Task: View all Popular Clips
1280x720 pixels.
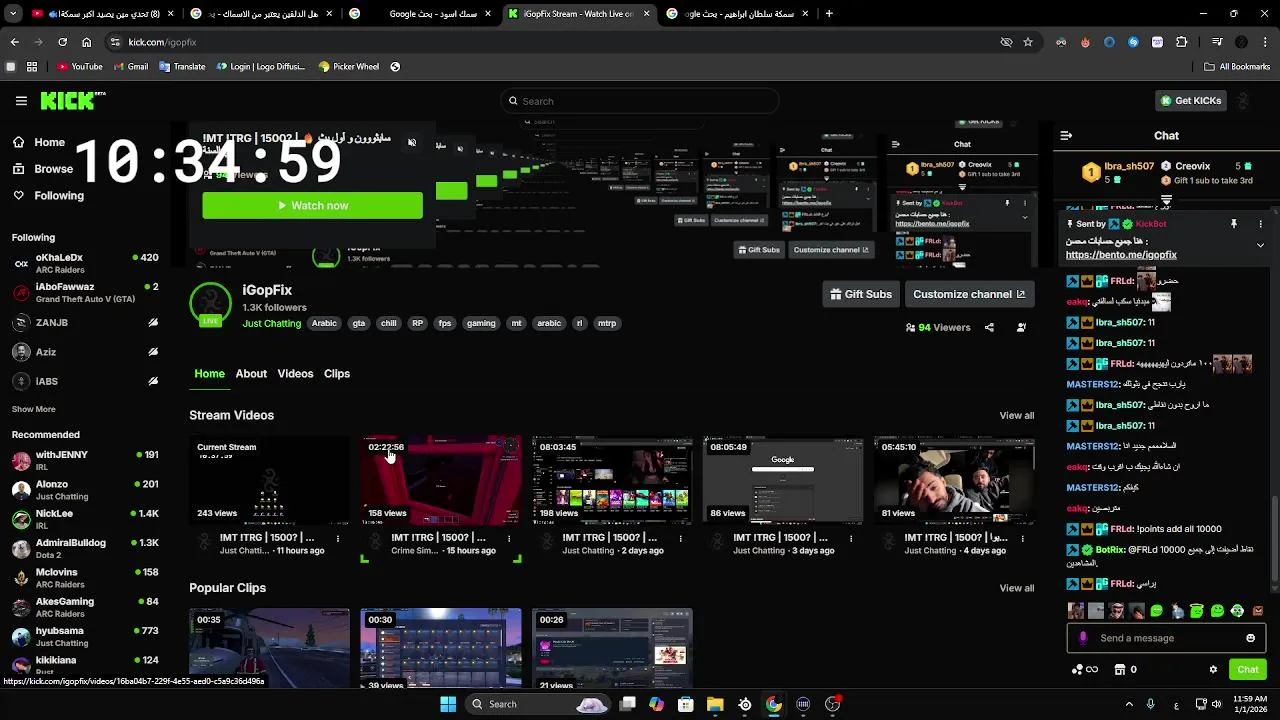Action: 1016,588
